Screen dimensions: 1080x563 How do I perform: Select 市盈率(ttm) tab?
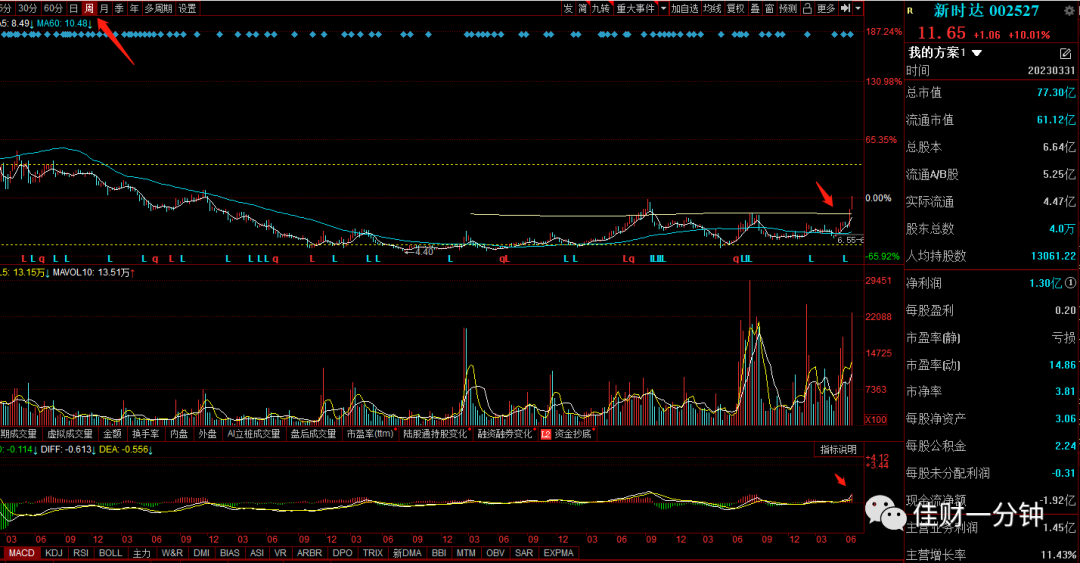(370, 434)
